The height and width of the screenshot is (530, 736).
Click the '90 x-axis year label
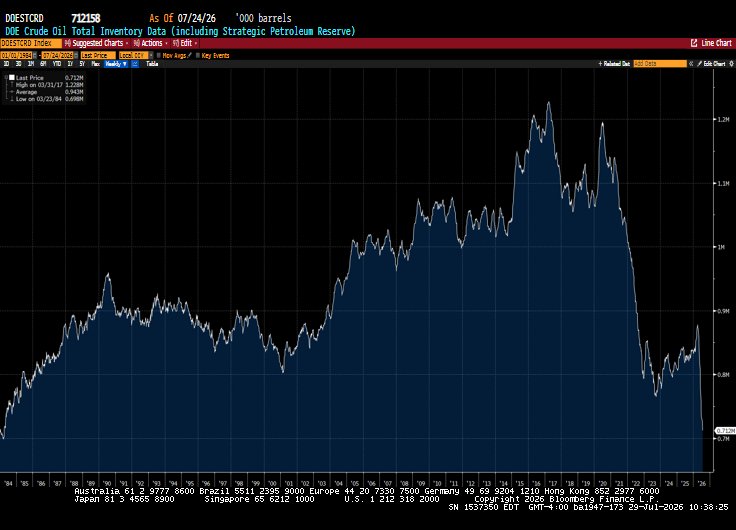[107, 483]
